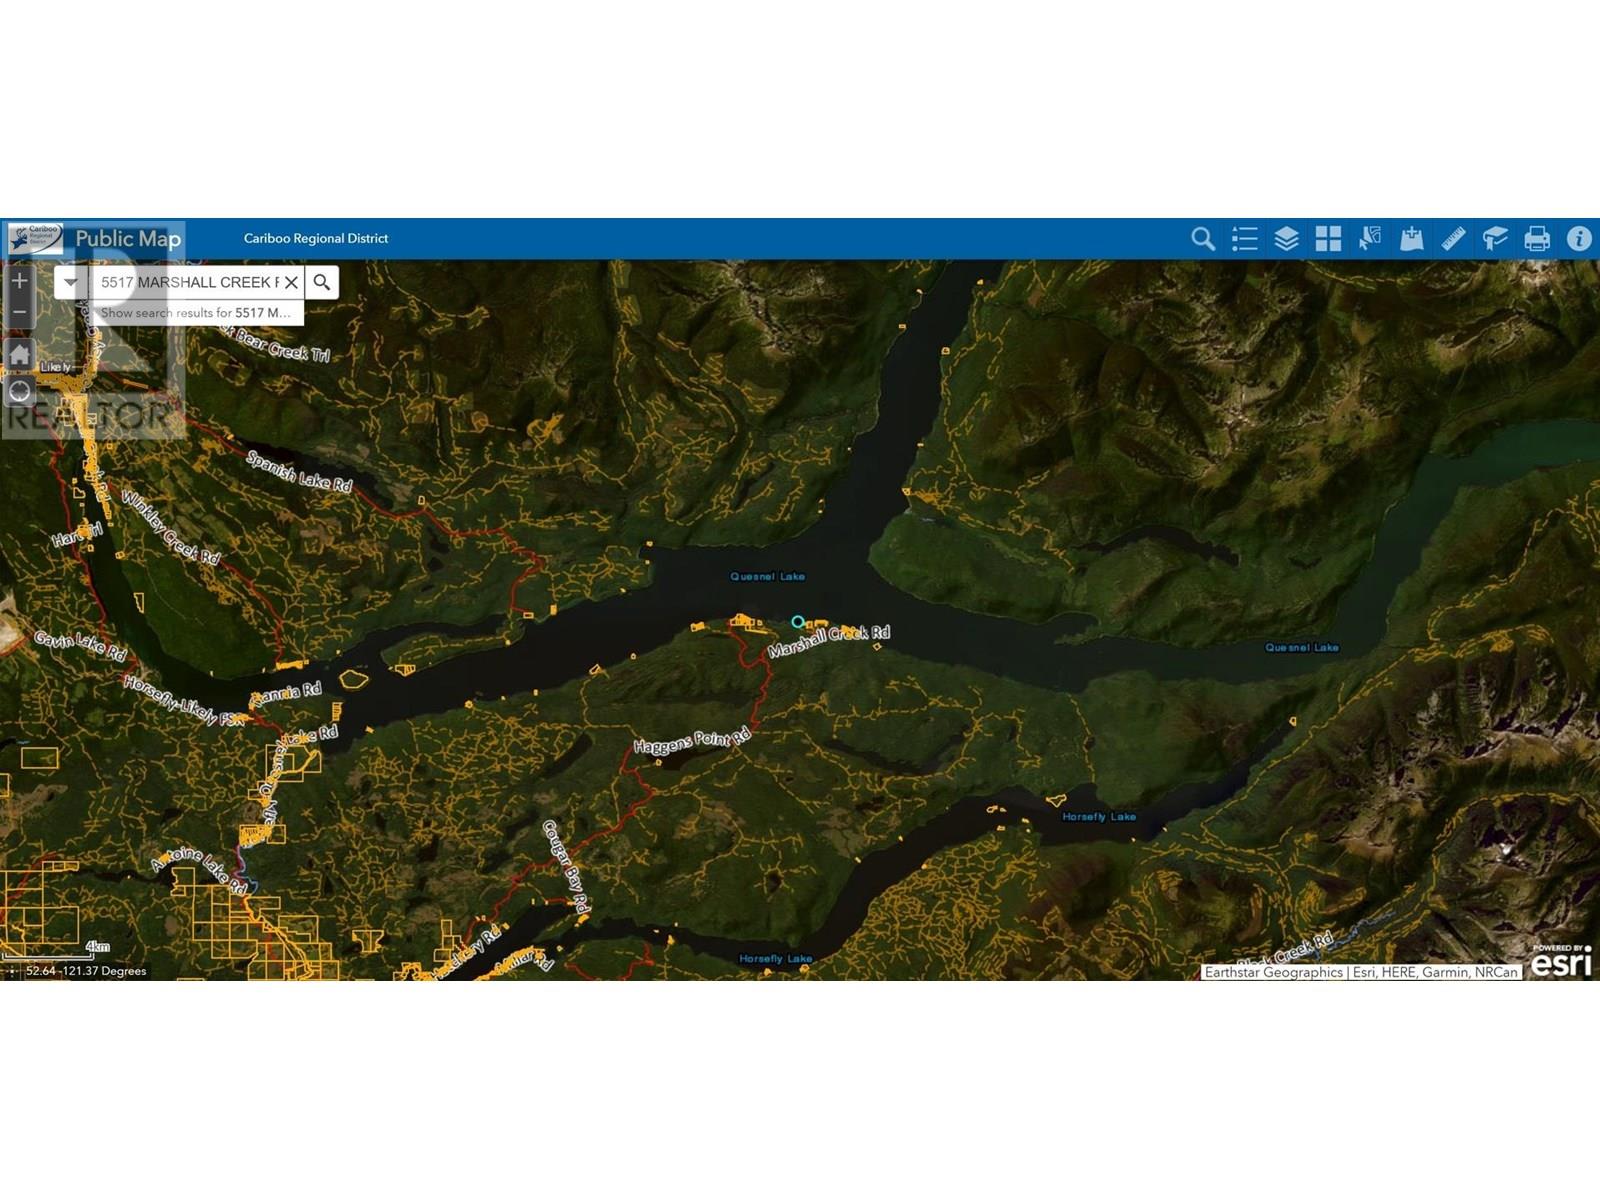Open the basemap gallery grid

coord(1328,239)
